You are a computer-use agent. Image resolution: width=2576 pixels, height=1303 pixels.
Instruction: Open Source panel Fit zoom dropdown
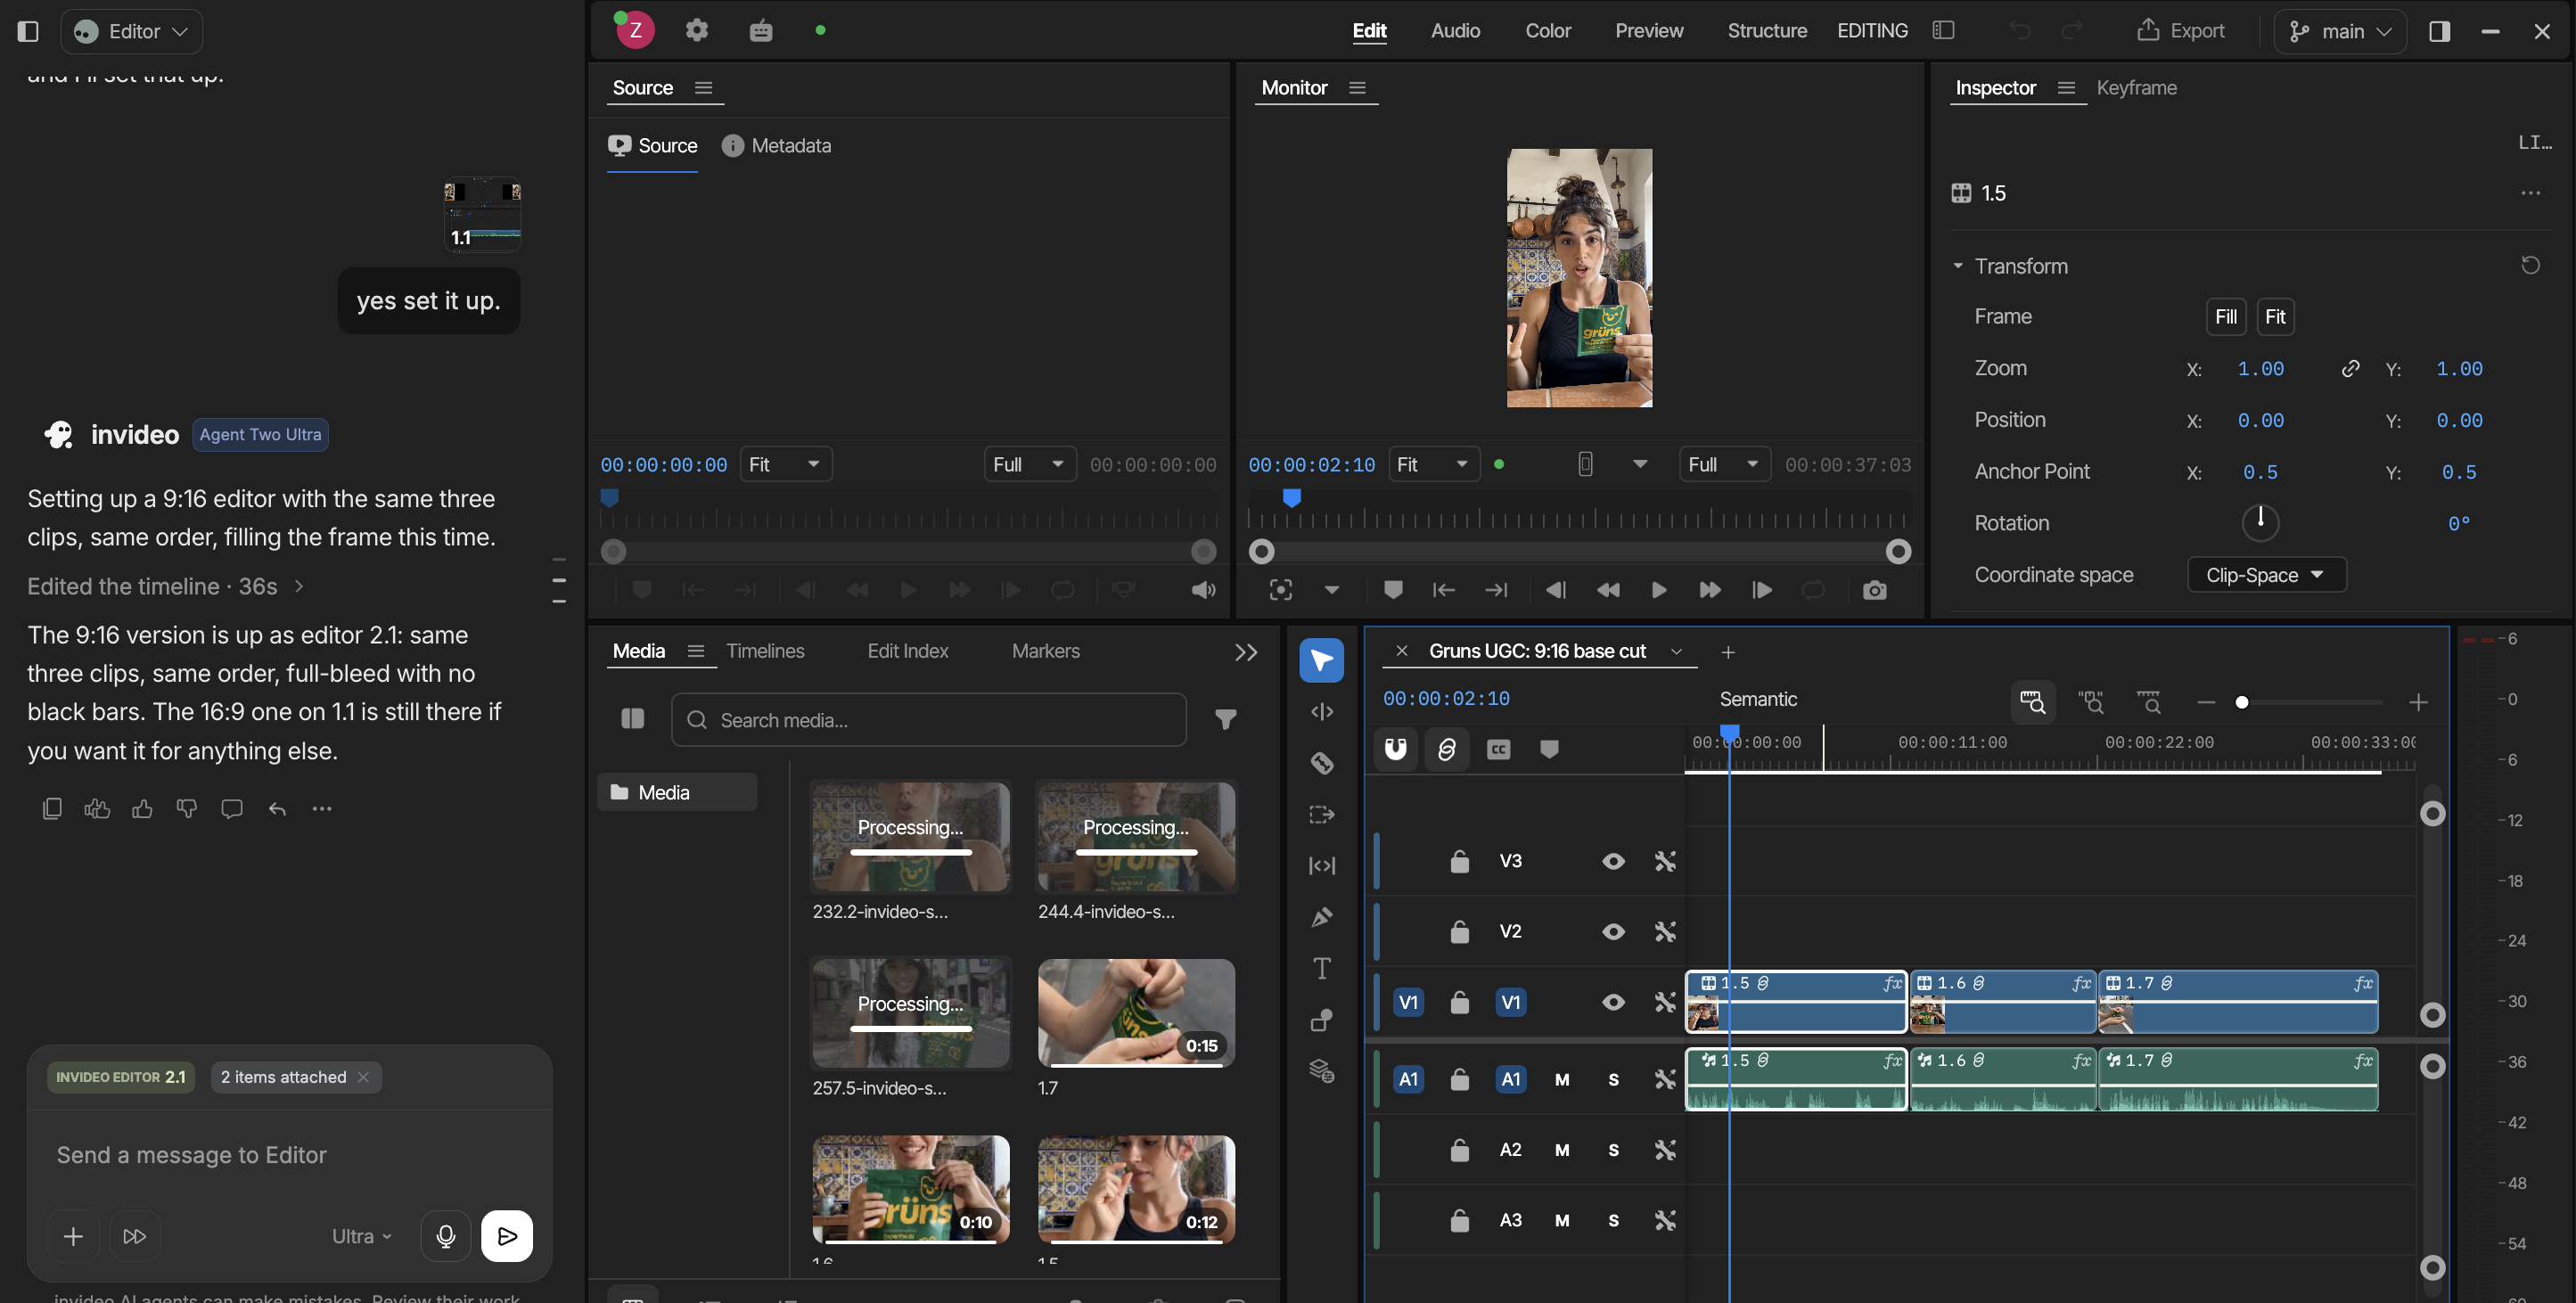pos(786,464)
